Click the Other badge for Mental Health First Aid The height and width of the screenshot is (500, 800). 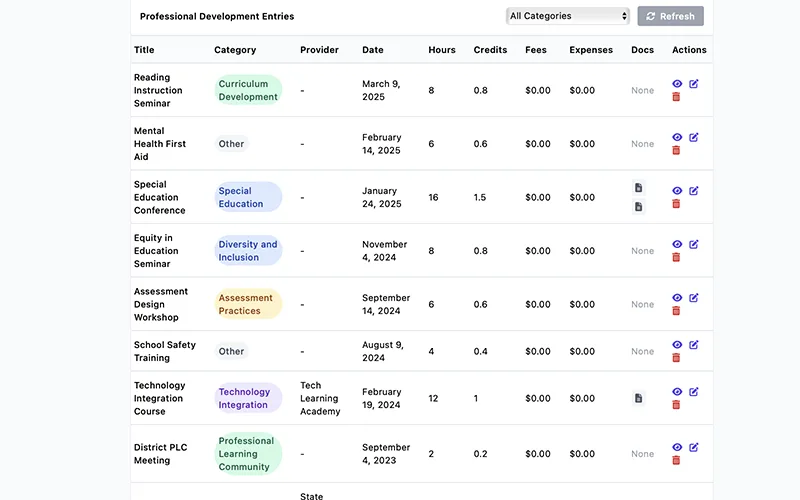231,144
